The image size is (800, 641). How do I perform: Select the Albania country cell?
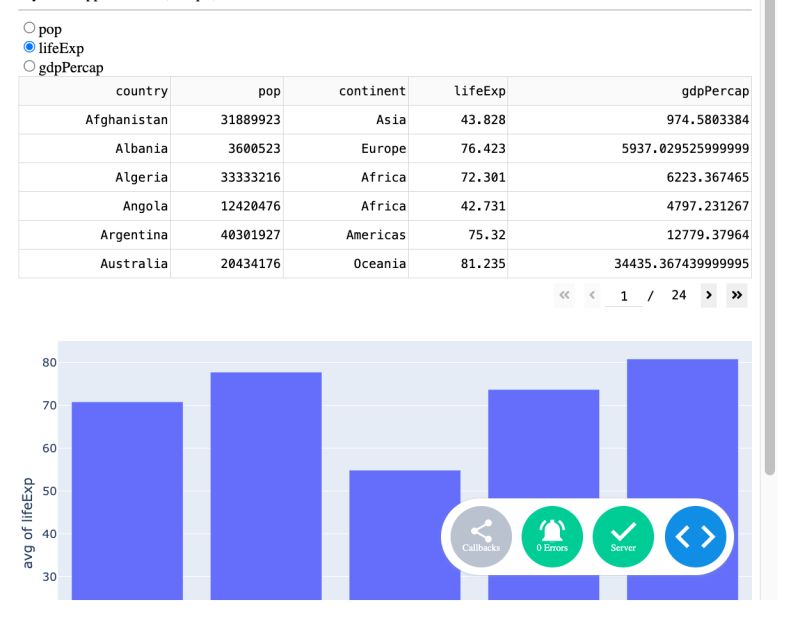94,149
